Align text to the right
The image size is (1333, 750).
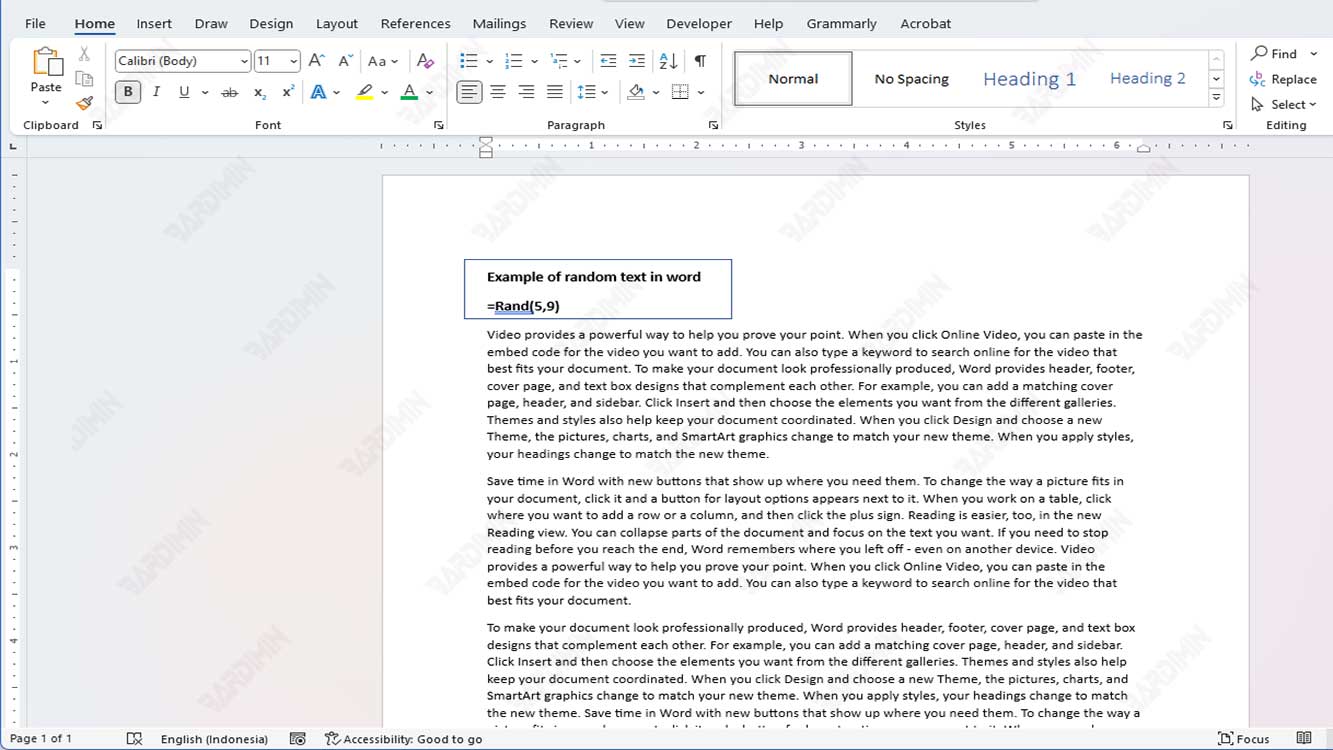click(x=526, y=92)
